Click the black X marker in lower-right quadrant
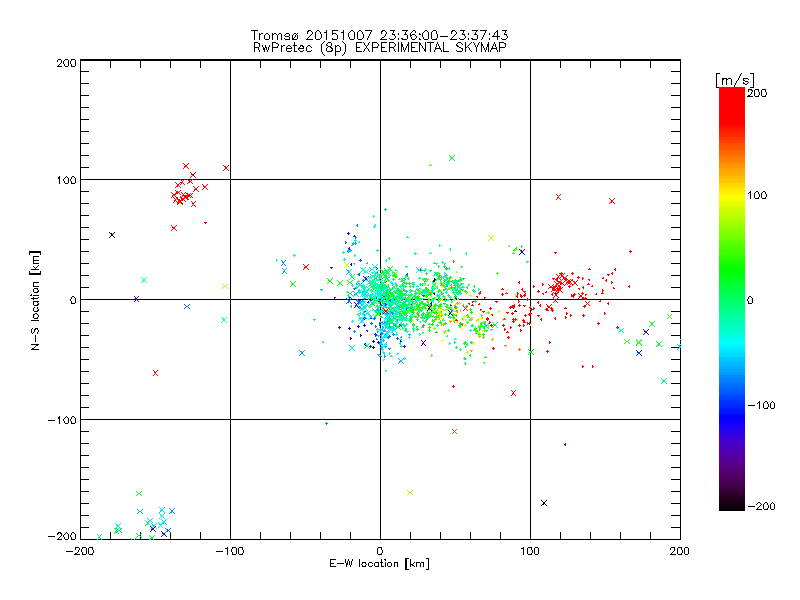 point(544,503)
